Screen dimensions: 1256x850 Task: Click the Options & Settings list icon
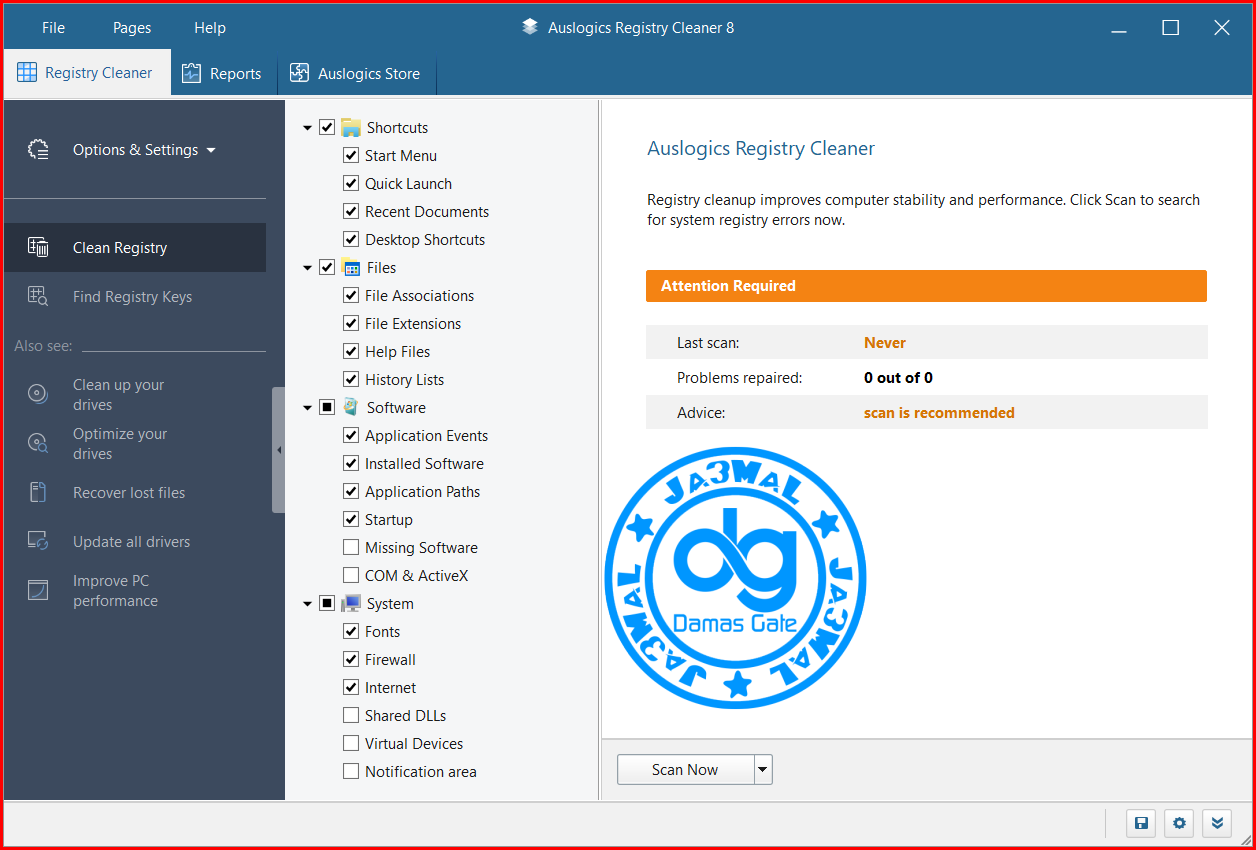pyautogui.click(x=38, y=150)
